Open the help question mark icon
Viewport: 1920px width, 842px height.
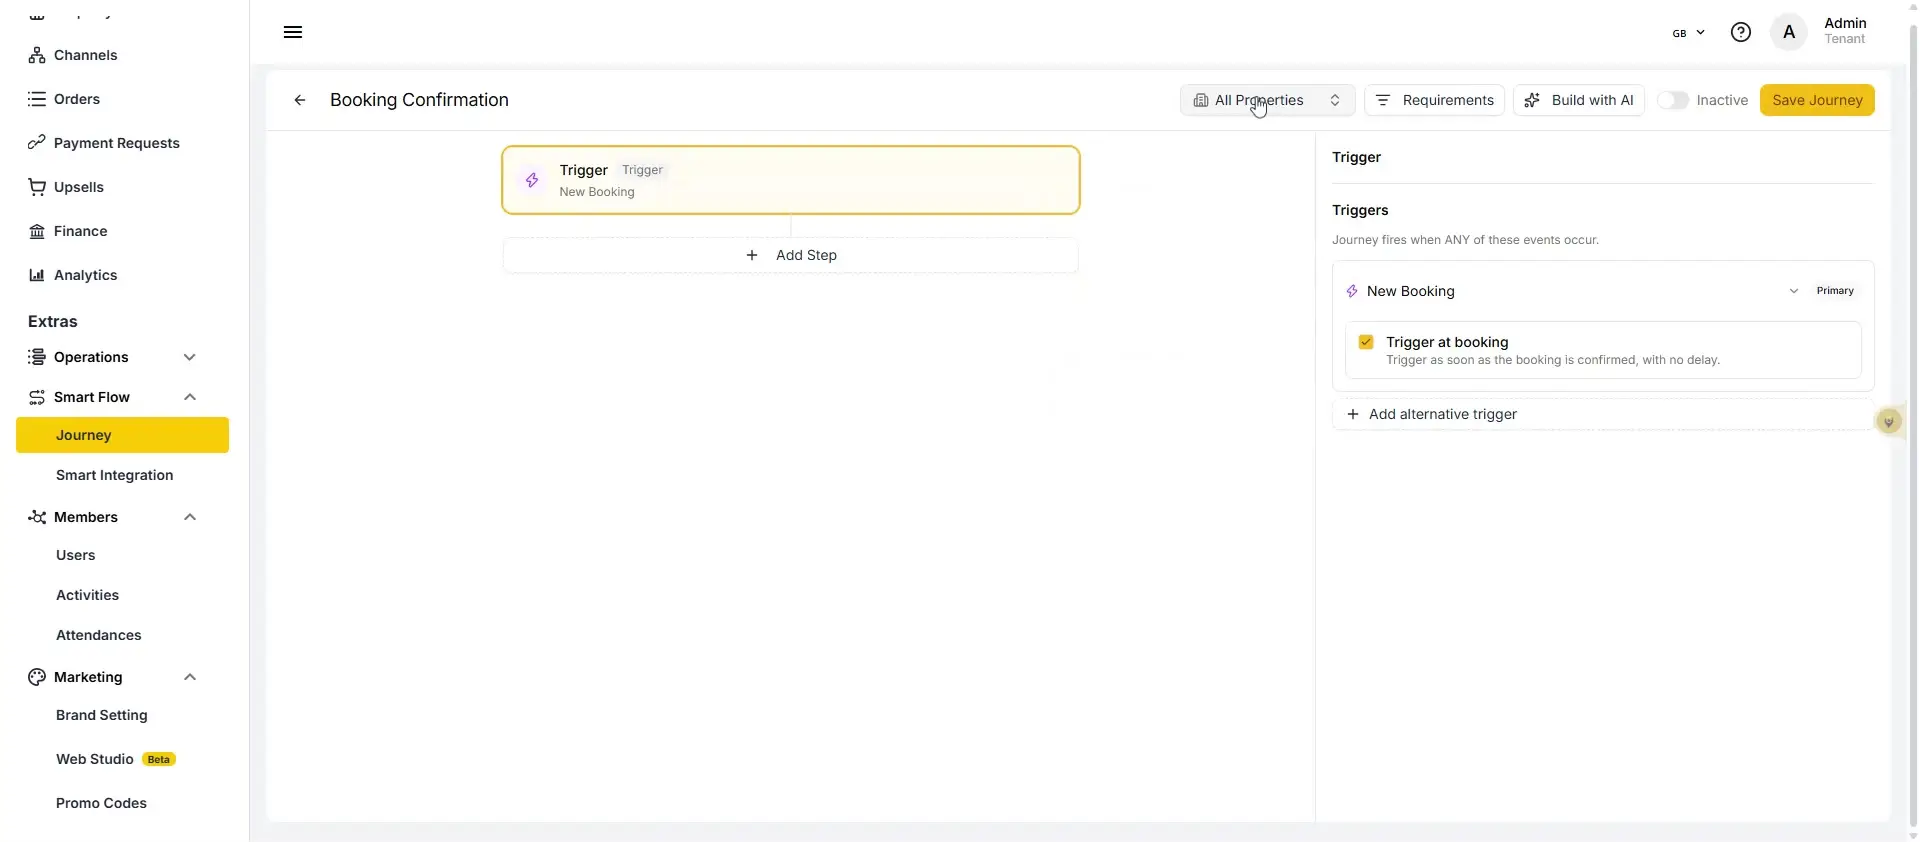point(1741,32)
